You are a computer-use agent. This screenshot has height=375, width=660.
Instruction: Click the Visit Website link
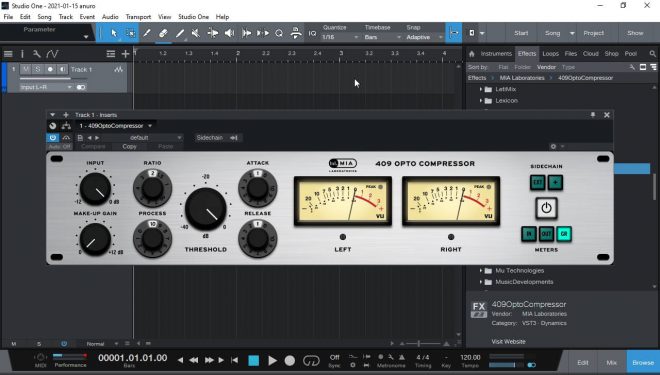[508, 342]
